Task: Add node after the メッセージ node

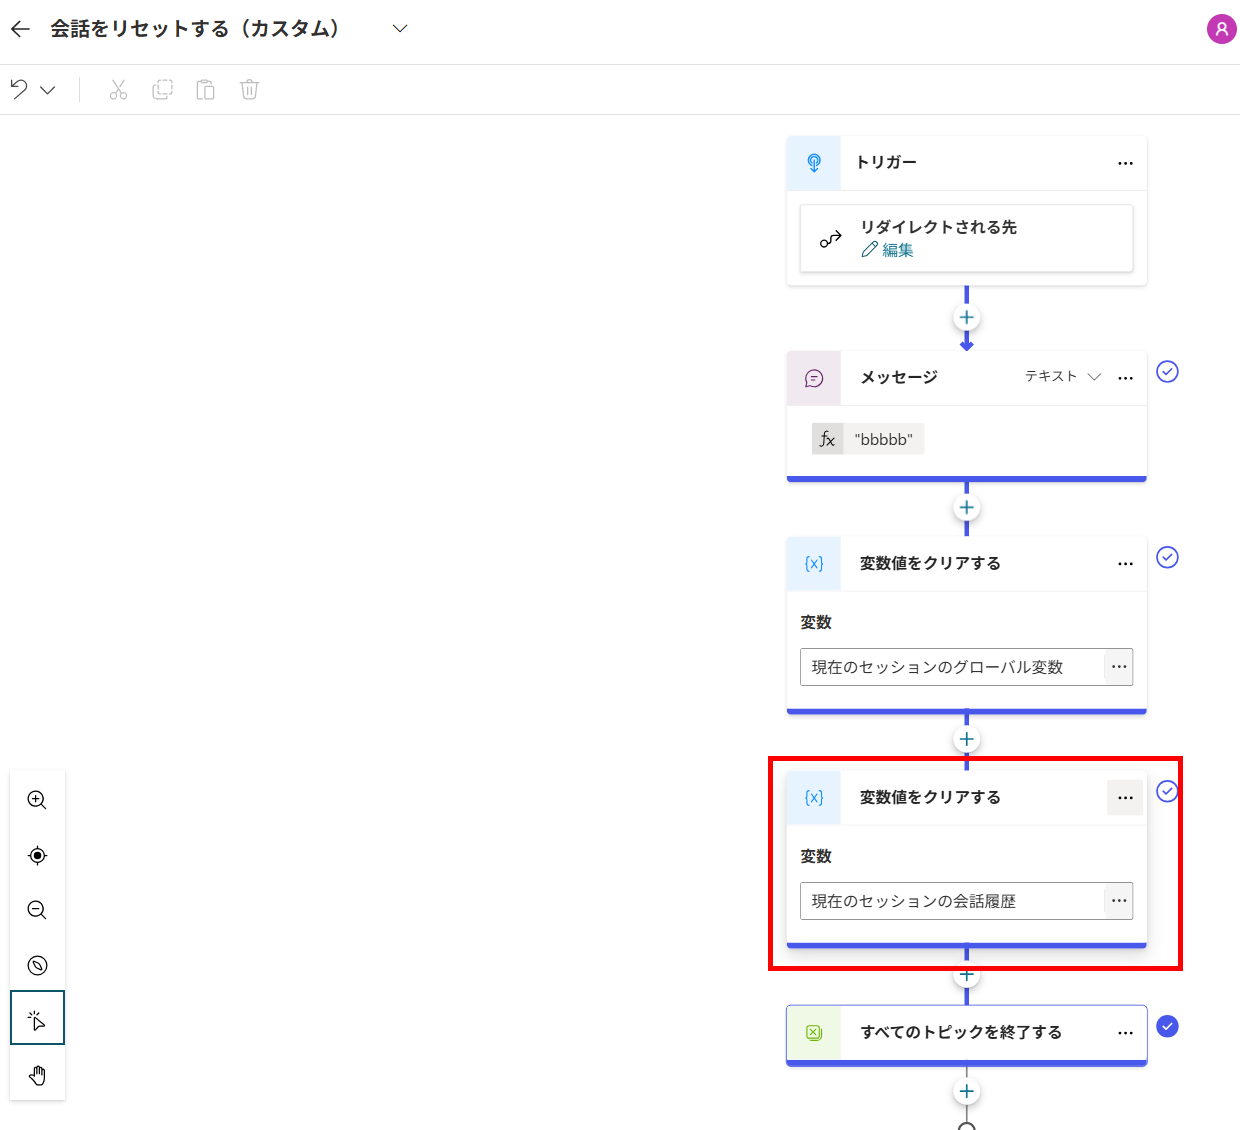Action: (966, 508)
